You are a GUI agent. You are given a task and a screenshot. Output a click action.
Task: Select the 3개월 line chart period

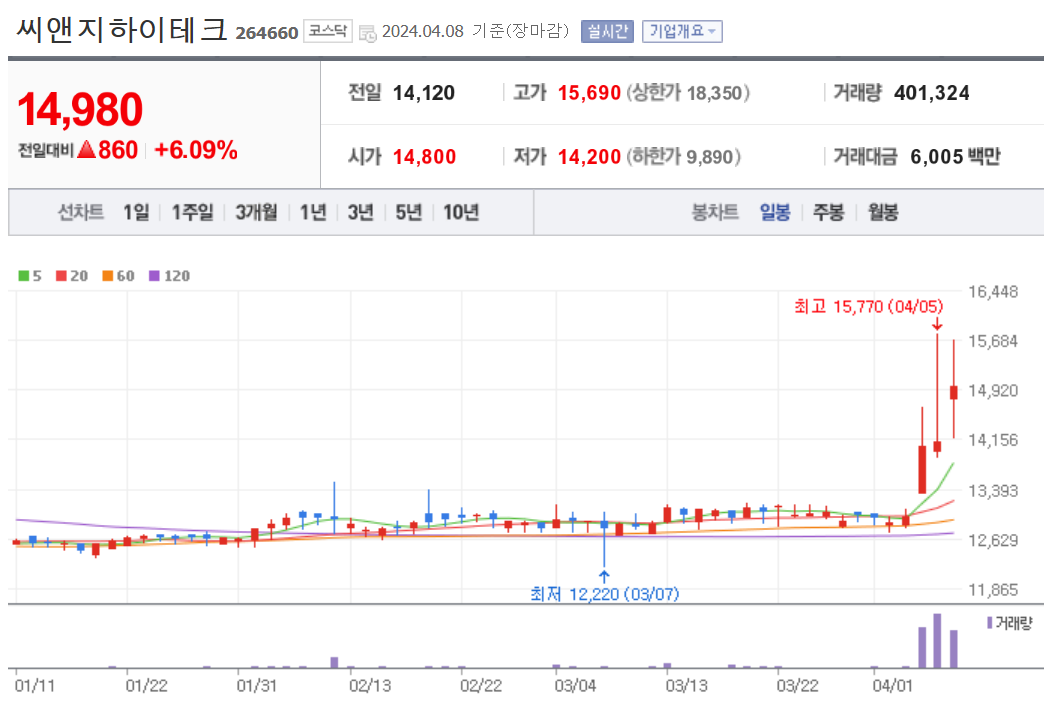point(256,212)
